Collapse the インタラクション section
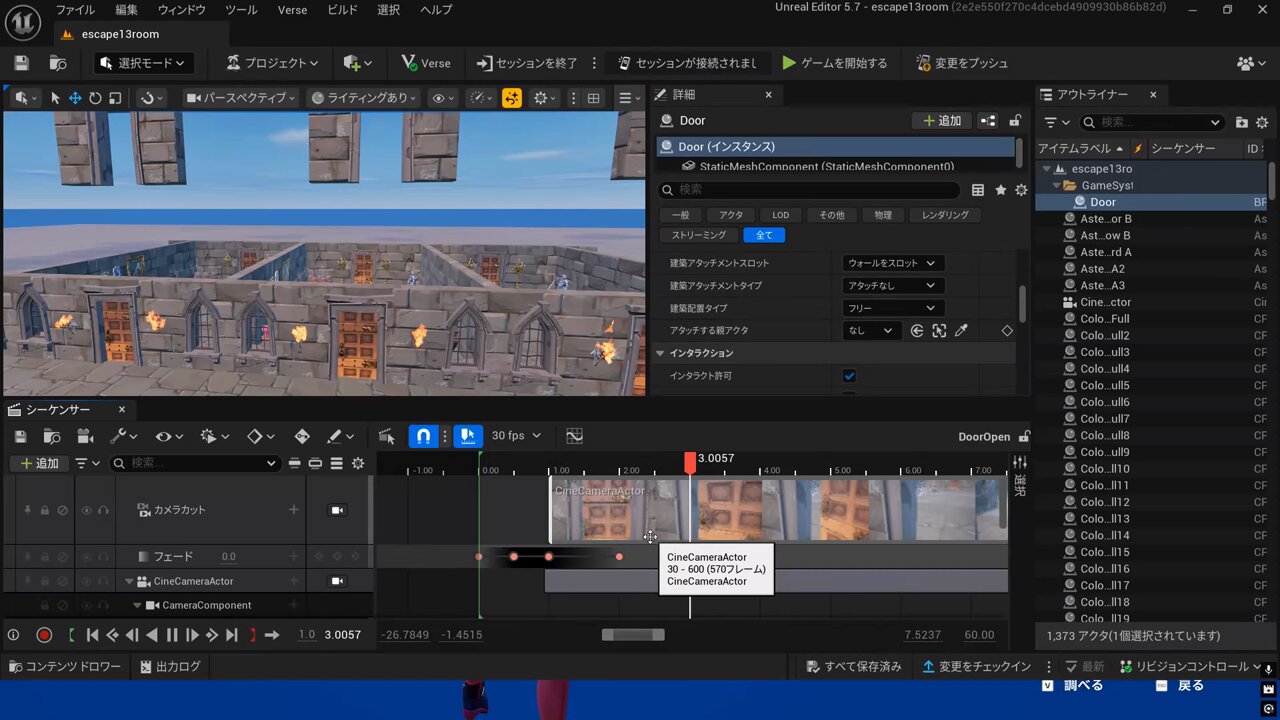 click(660, 353)
